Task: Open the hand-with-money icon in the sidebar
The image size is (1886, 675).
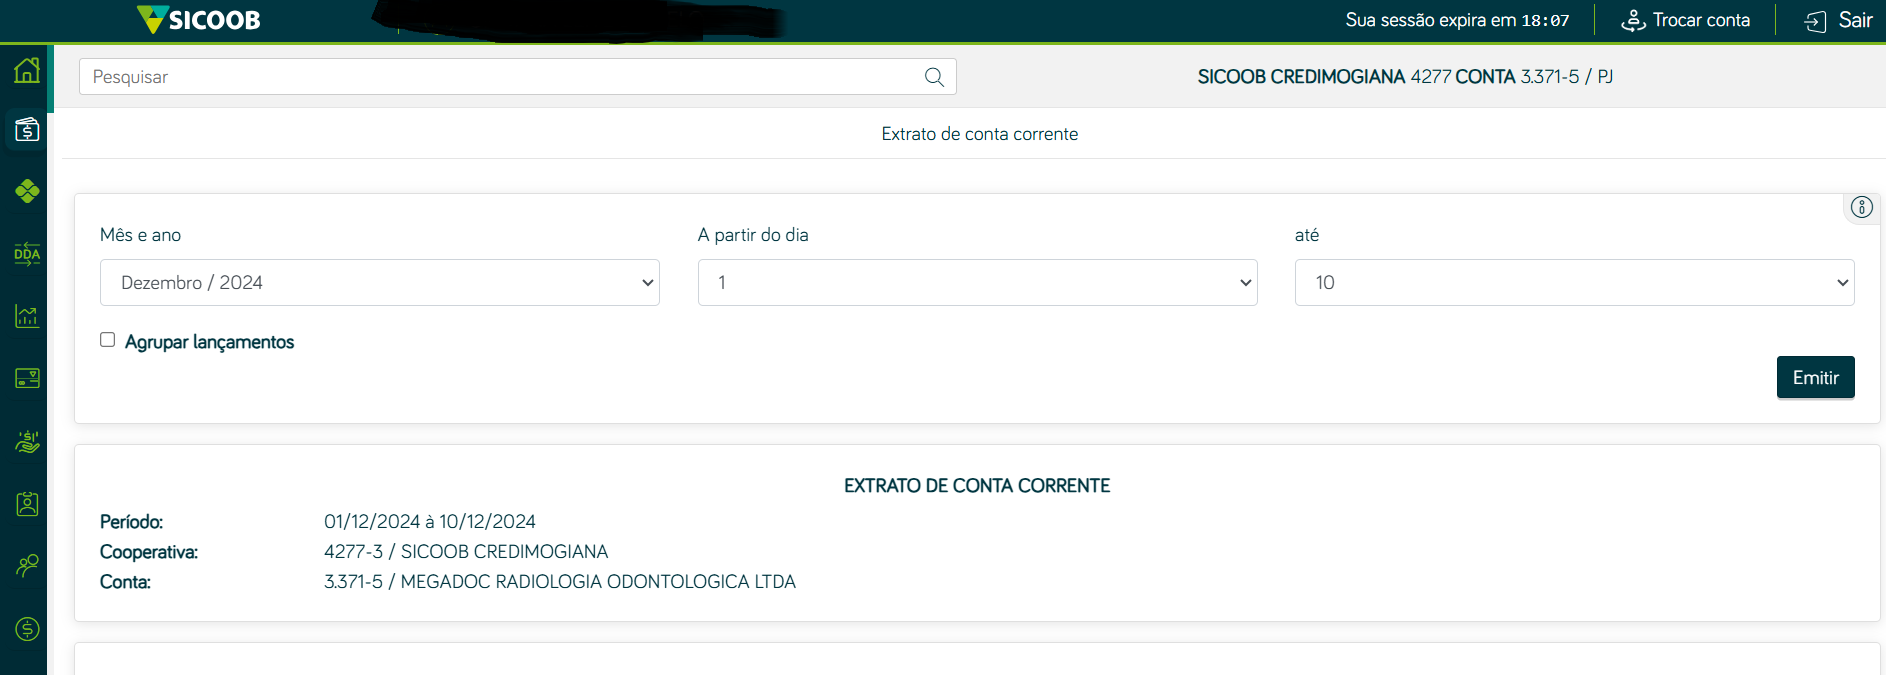Action: [27, 441]
